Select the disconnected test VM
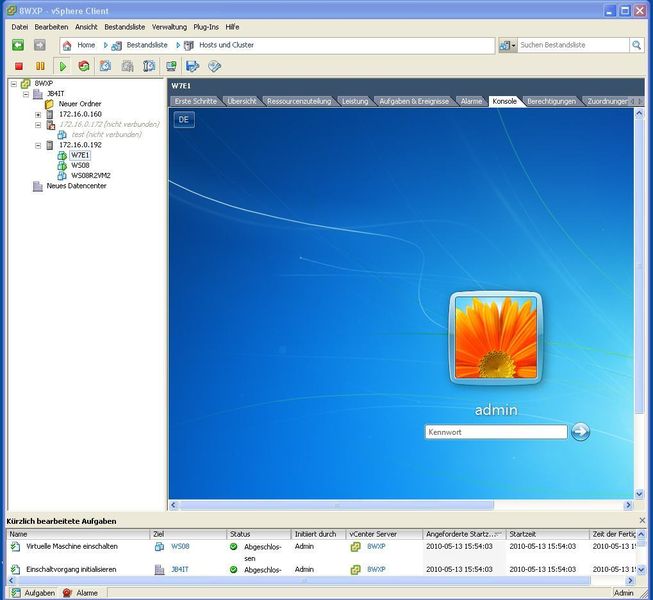This screenshot has width=653, height=600. click(106, 134)
